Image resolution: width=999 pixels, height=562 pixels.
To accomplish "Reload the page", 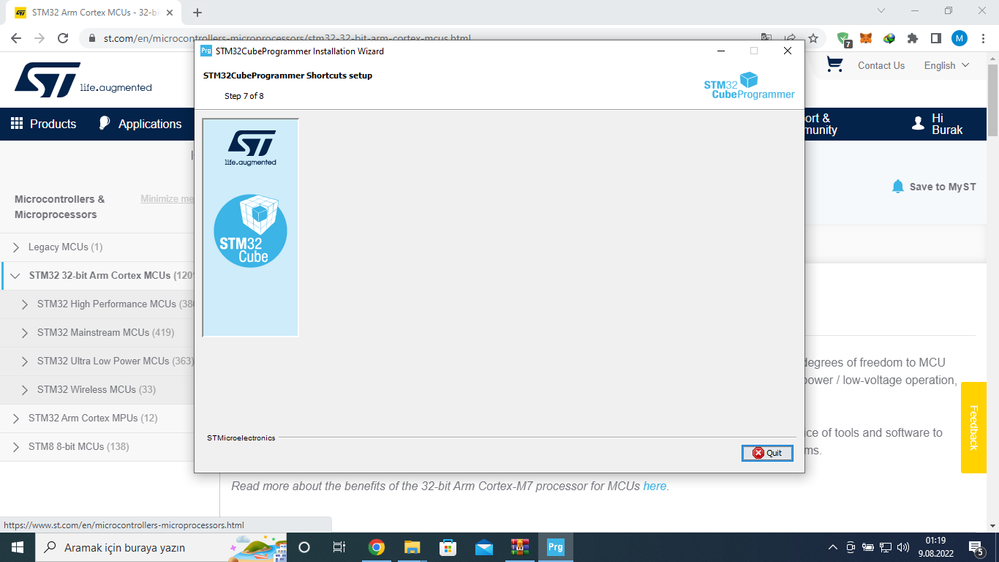I will pyautogui.click(x=62, y=38).
